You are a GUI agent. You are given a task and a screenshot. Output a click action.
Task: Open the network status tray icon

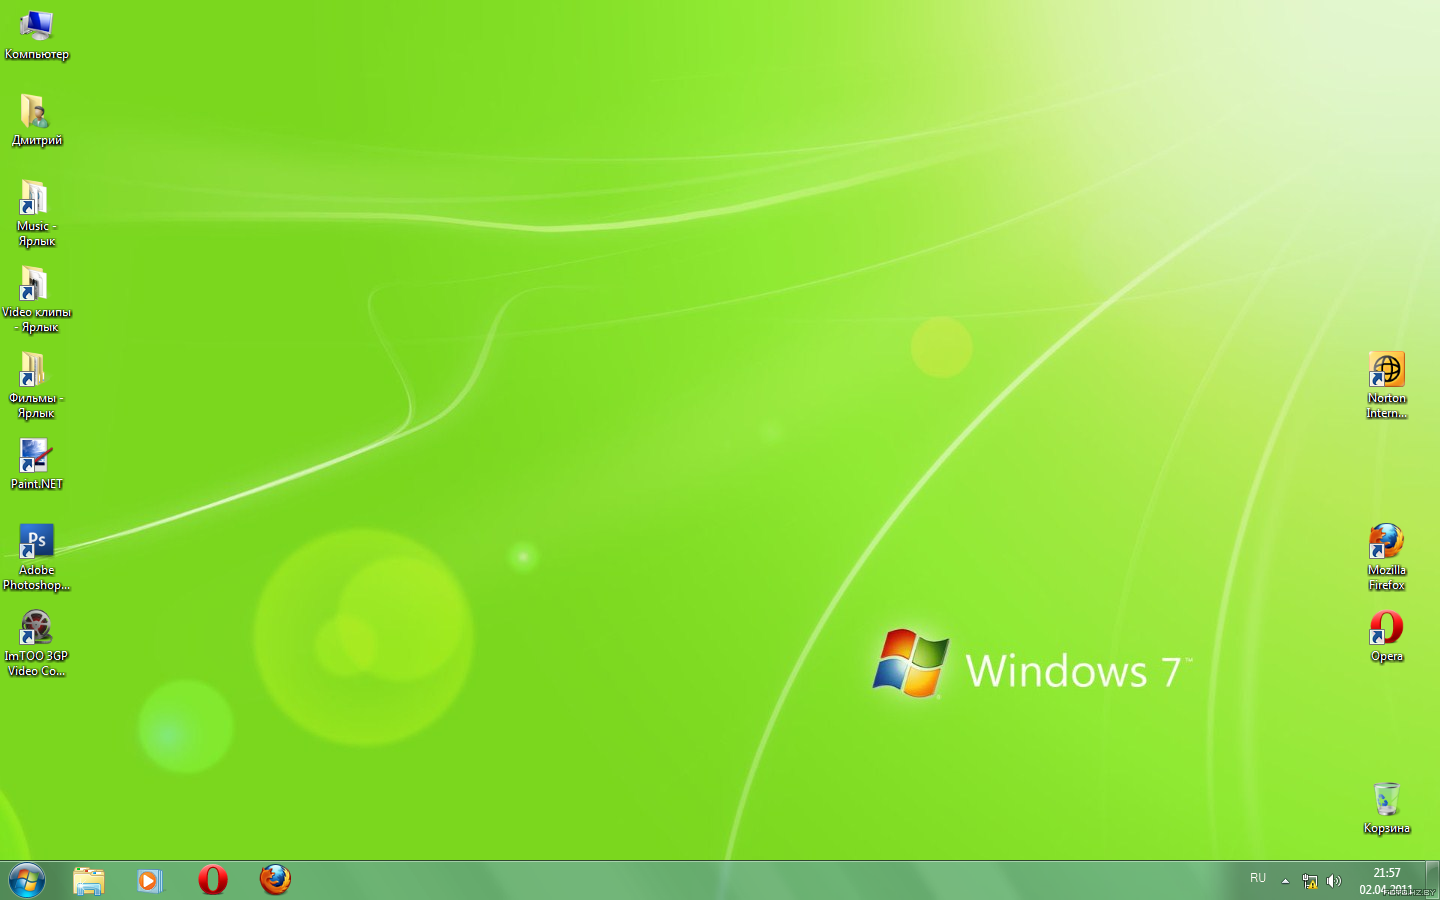tap(1310, 881)
